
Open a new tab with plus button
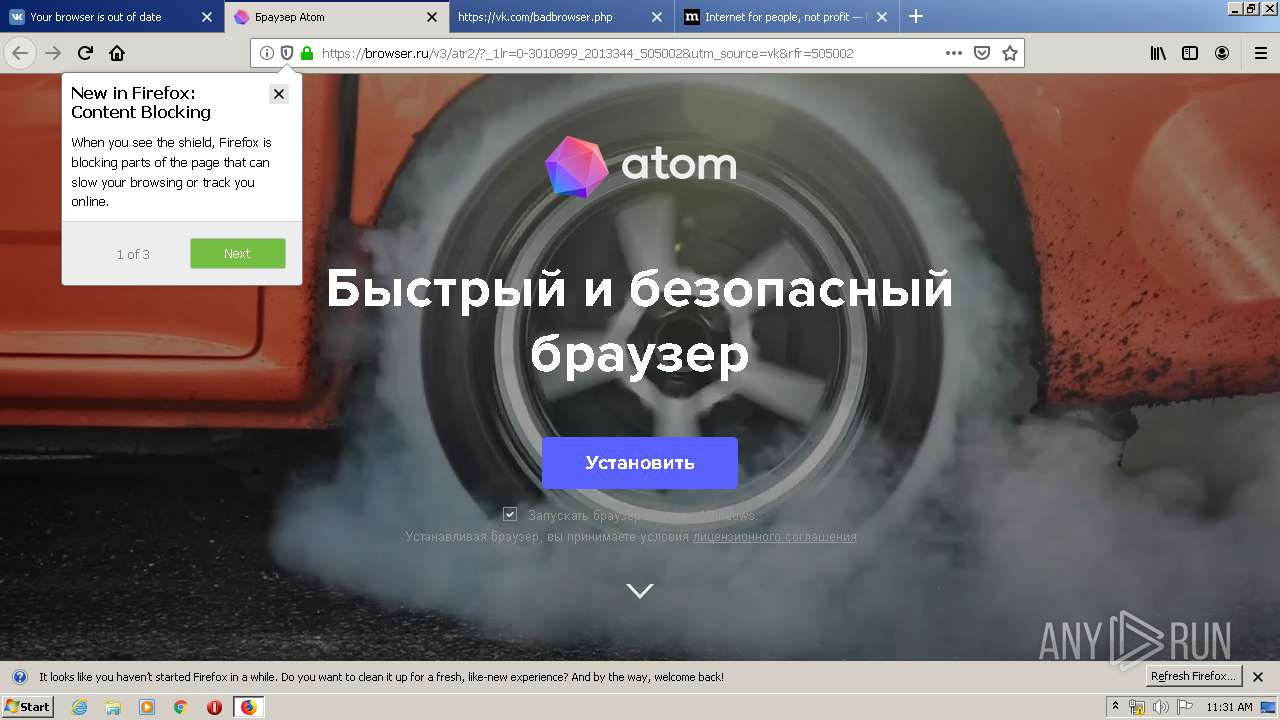916,16
